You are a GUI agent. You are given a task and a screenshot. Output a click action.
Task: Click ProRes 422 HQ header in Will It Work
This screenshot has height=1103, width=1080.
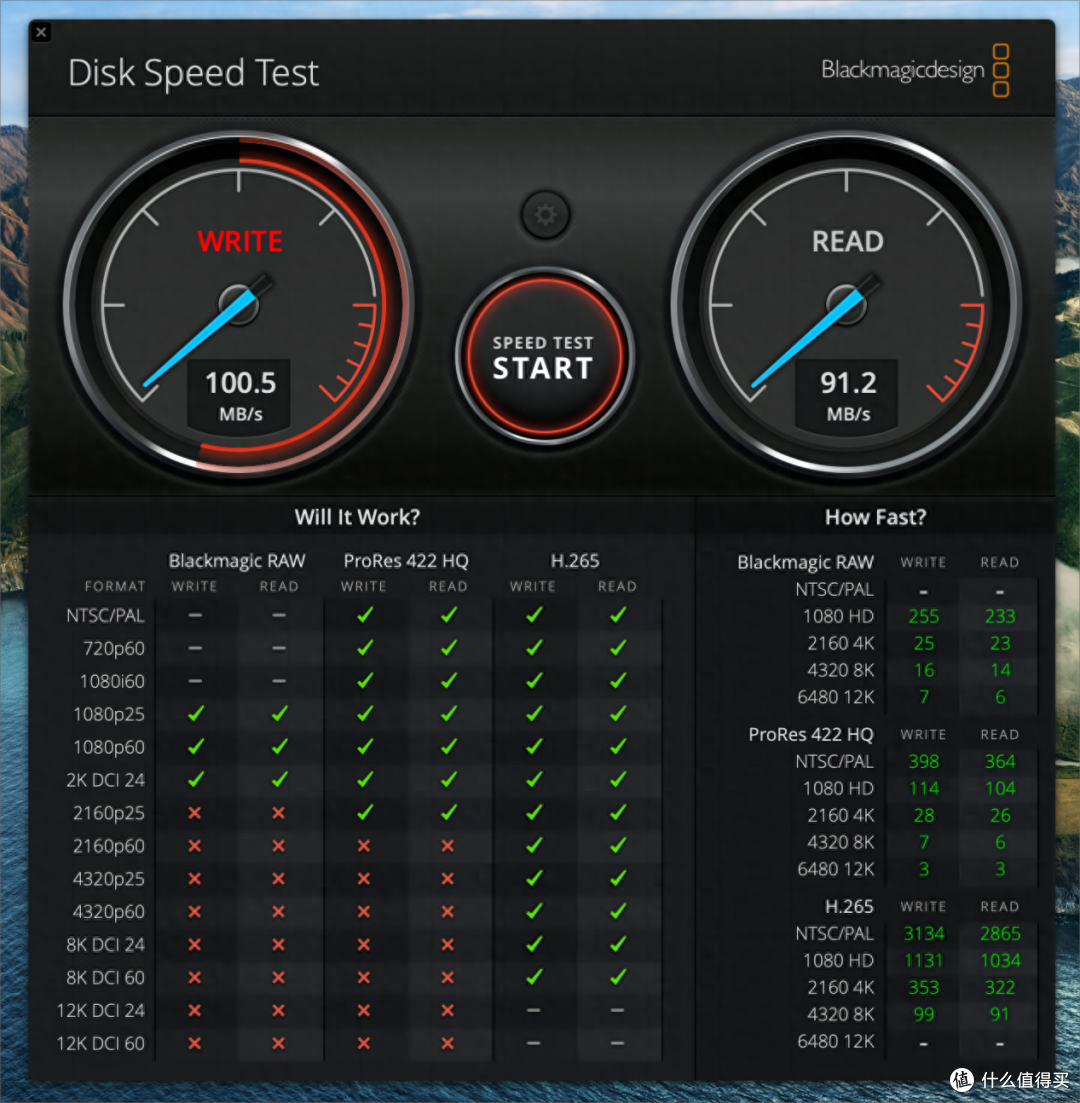tap(406, 561)
